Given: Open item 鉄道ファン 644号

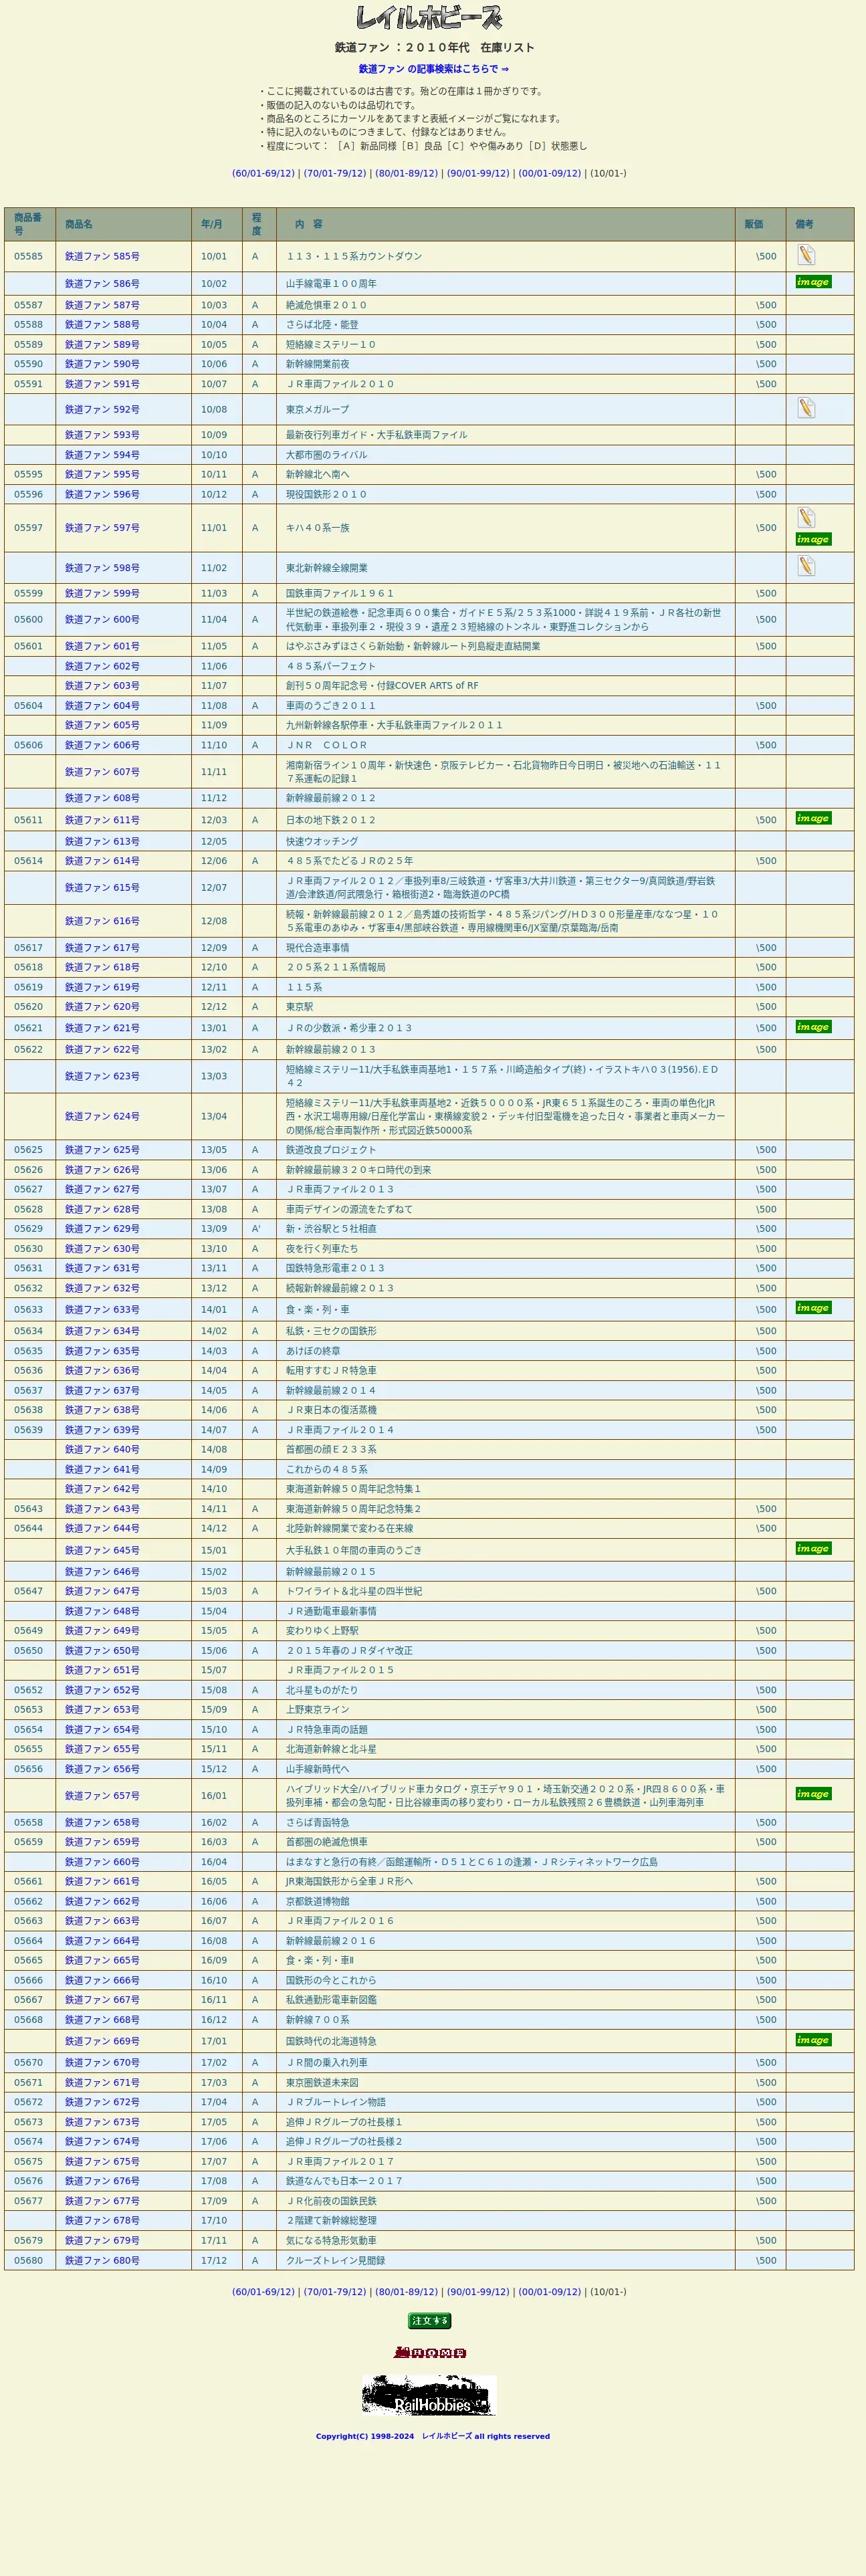Looking at the screenshot, I should click(102, 1528).
